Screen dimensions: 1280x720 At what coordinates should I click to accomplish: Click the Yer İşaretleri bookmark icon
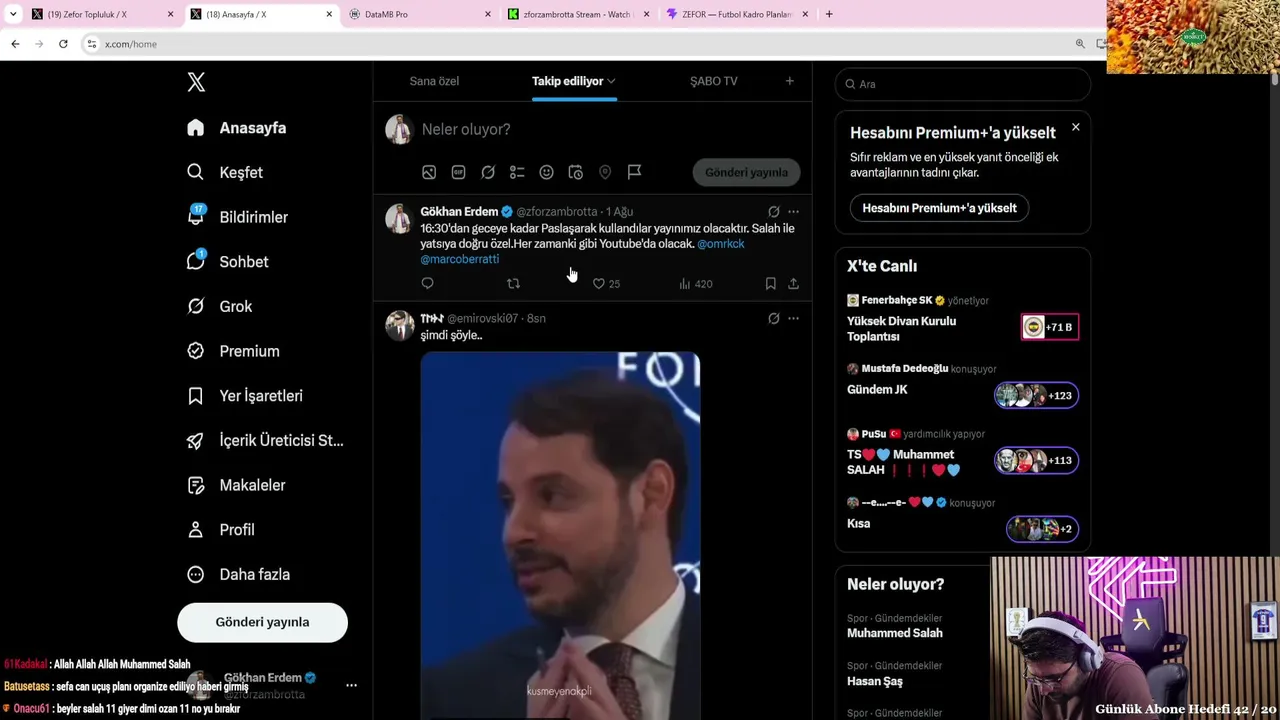coord(196,396)
